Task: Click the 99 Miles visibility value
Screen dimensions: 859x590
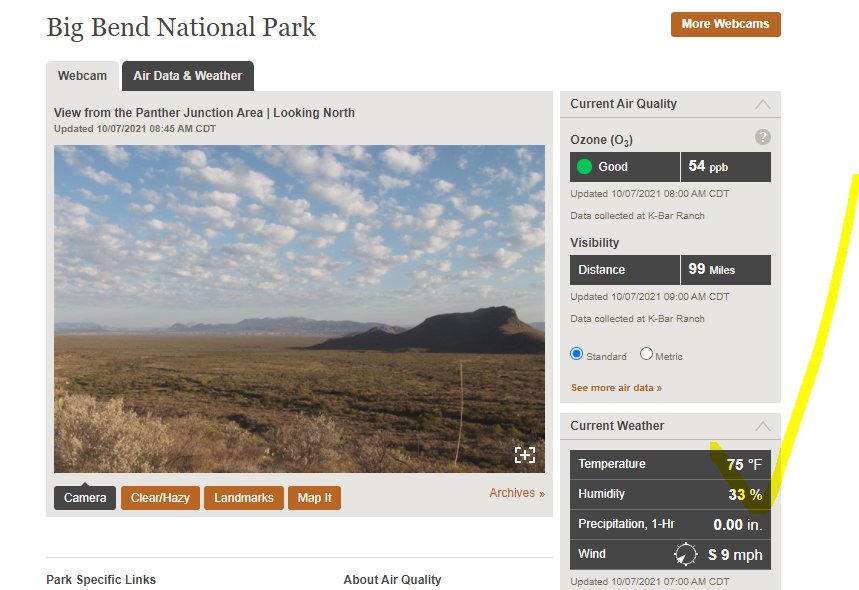Action: pos(725,270)
